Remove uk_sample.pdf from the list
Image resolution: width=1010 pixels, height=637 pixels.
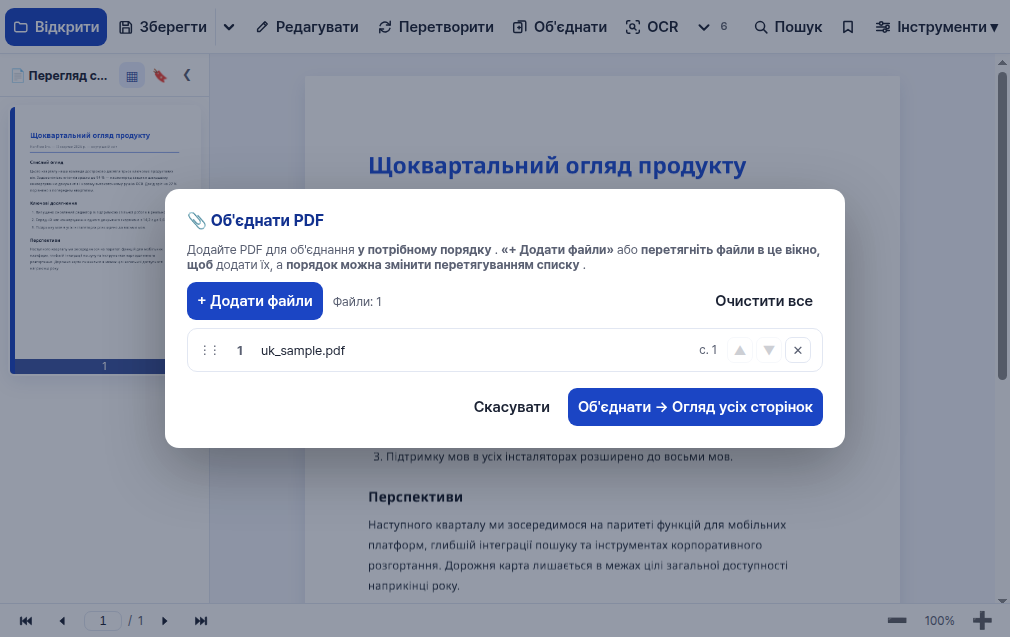point(797,350)
